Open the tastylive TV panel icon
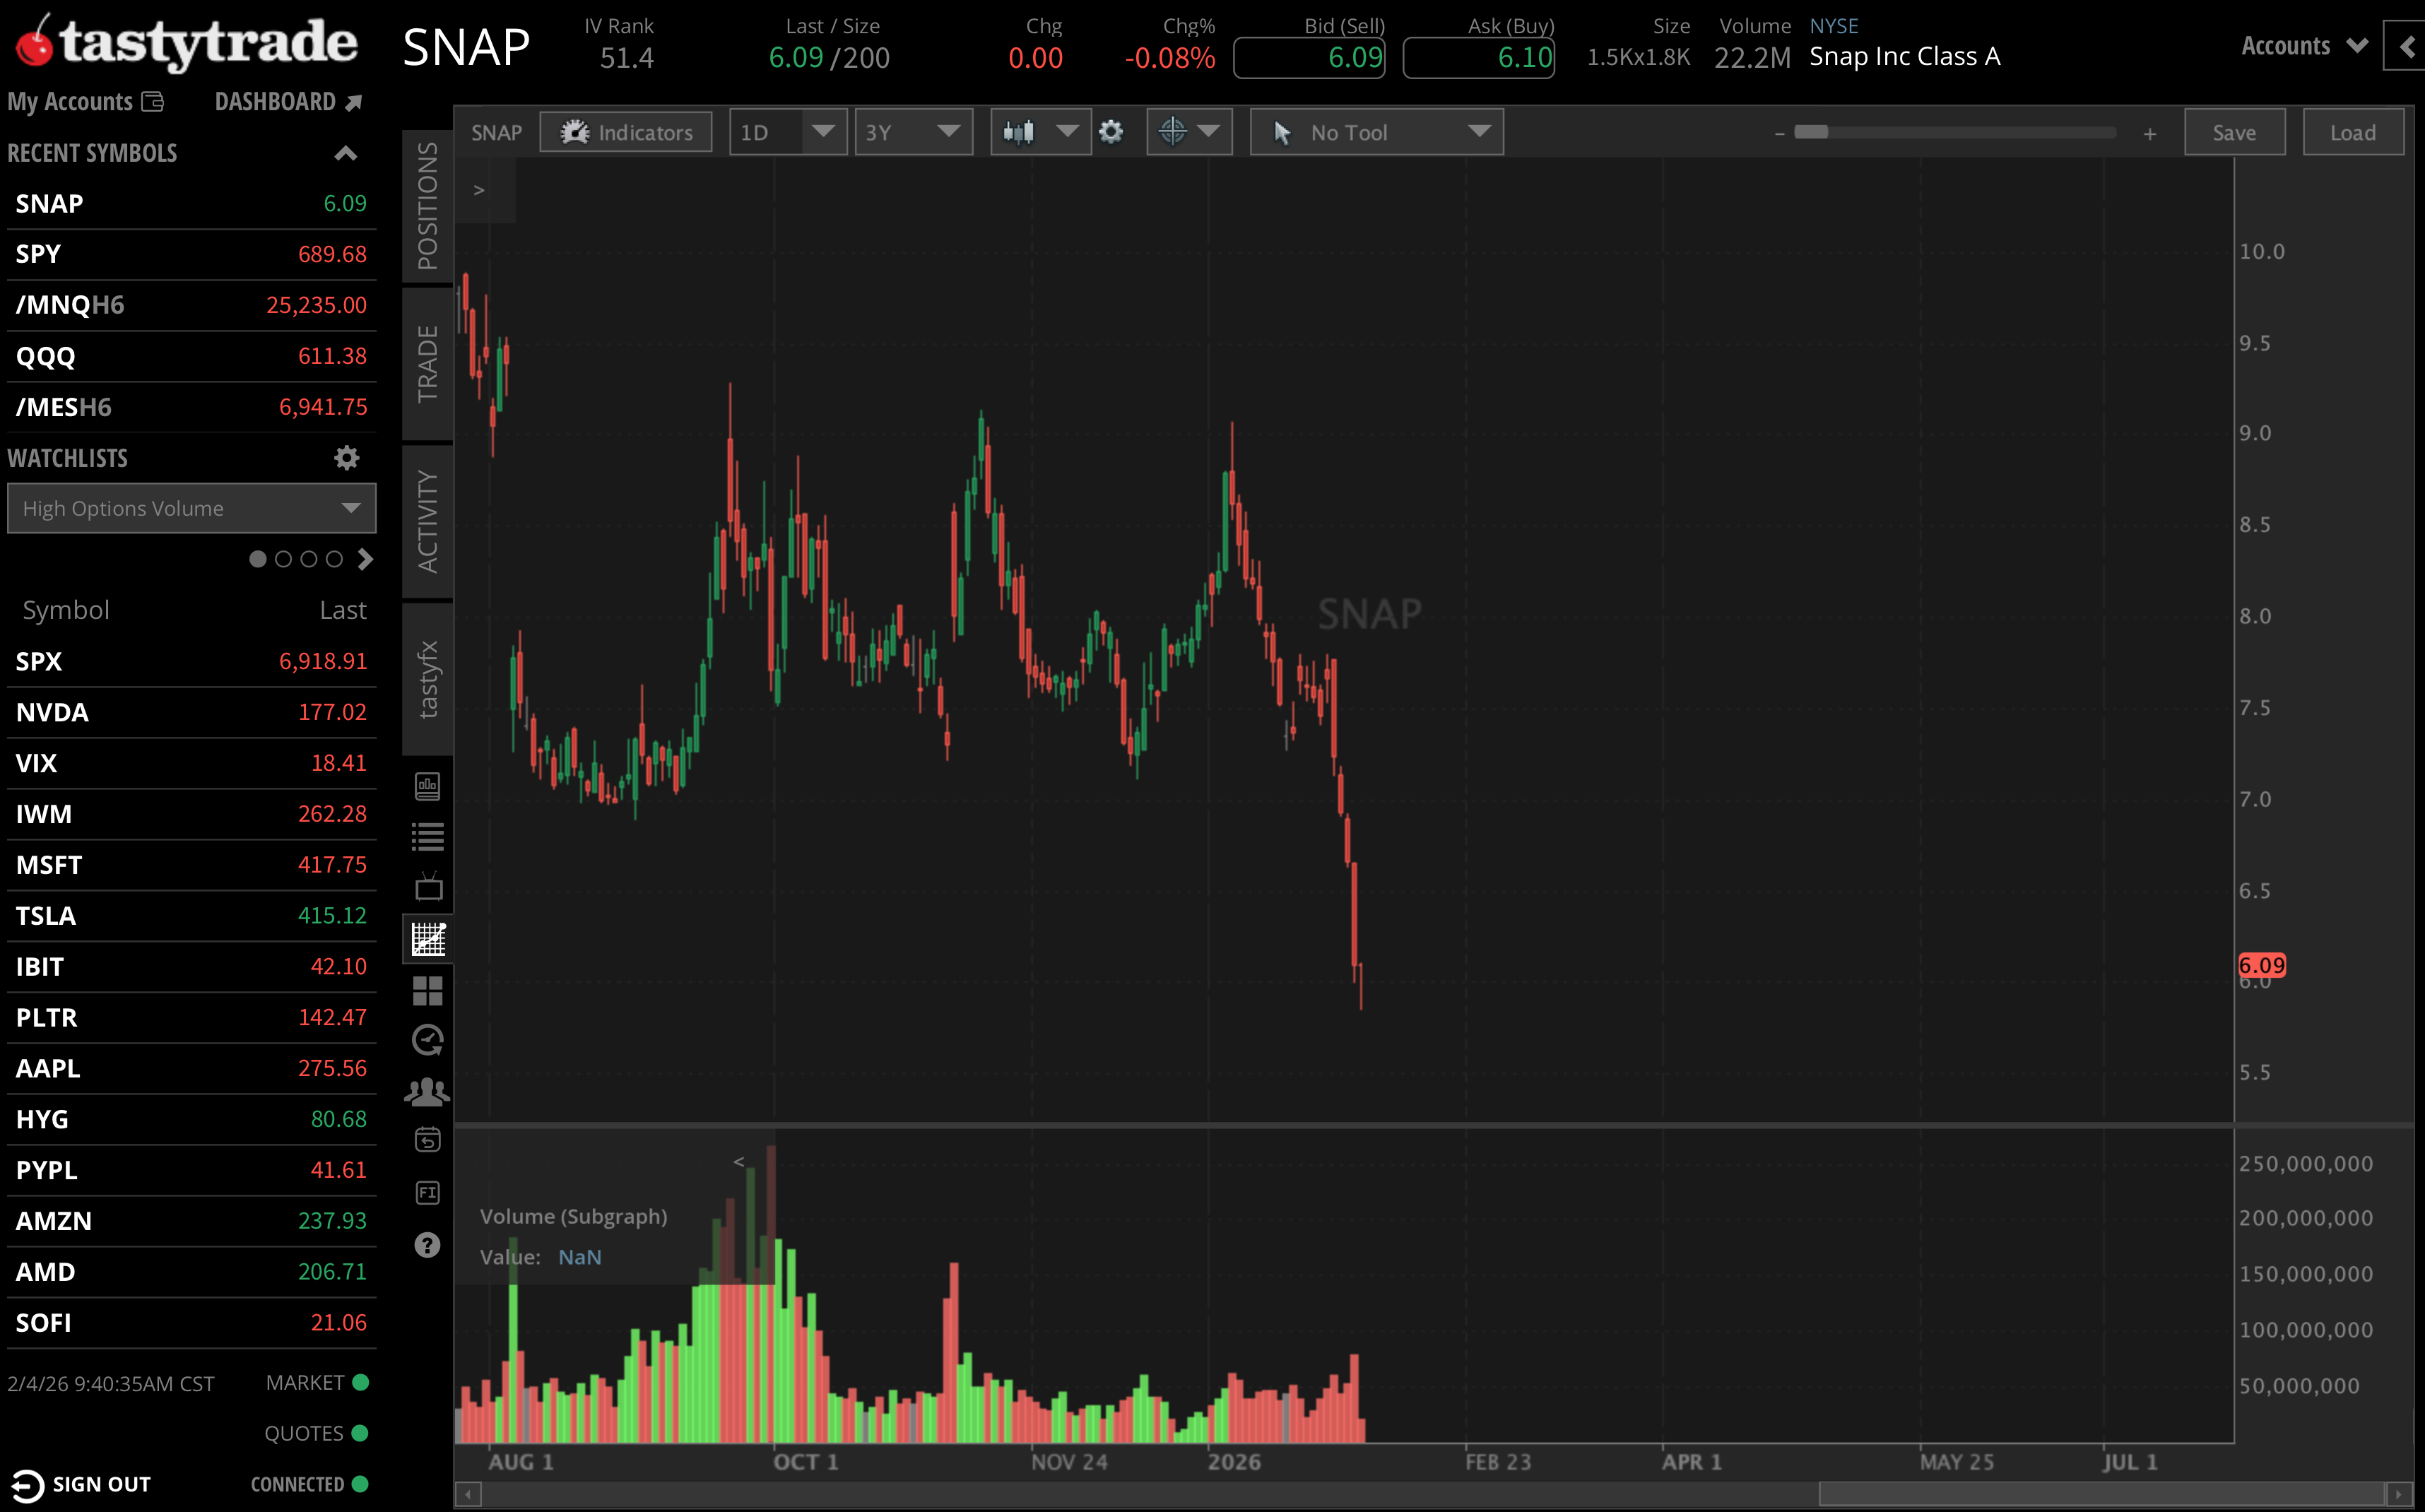This screenshot has width=2425, height=1512. point(427,887)
